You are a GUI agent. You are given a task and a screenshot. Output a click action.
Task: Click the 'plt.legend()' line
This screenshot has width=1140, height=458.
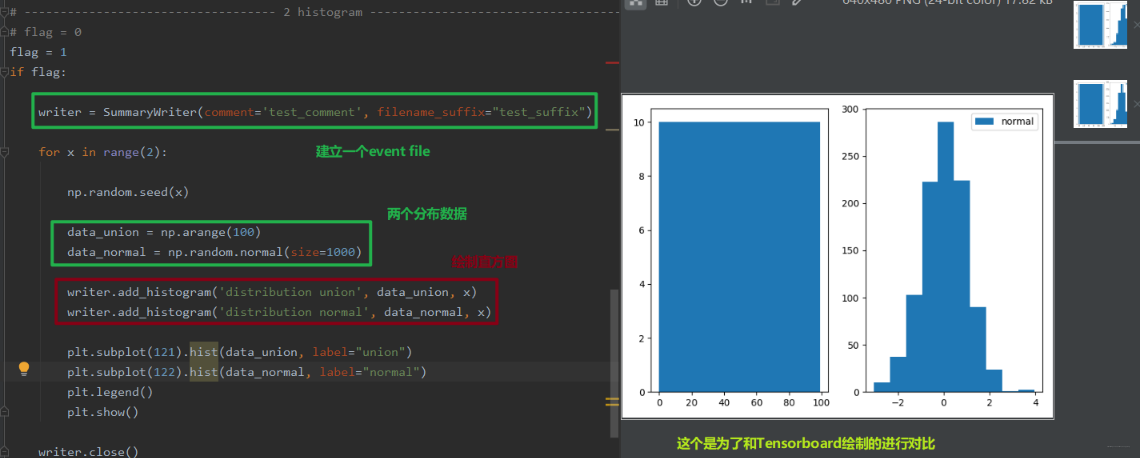coord(110,392)
